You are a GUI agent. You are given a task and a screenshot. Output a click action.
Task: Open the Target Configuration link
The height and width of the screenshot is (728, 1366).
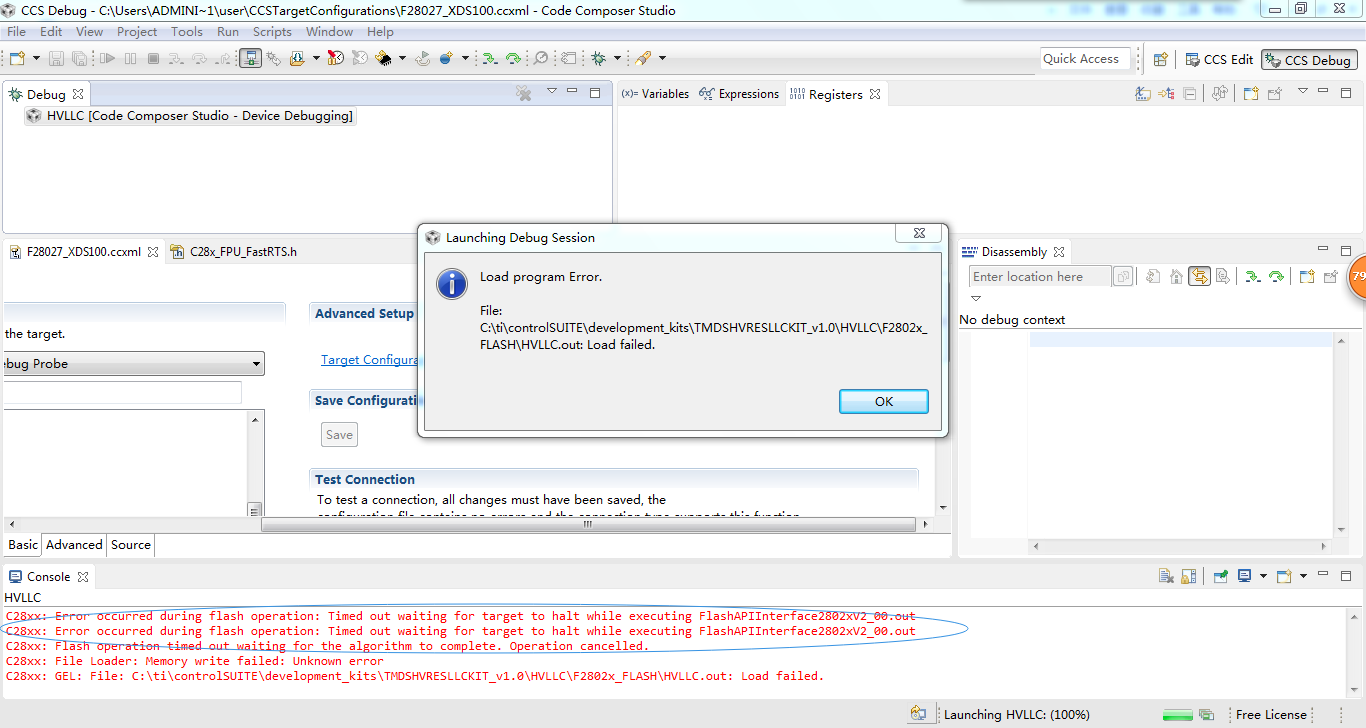370,360
